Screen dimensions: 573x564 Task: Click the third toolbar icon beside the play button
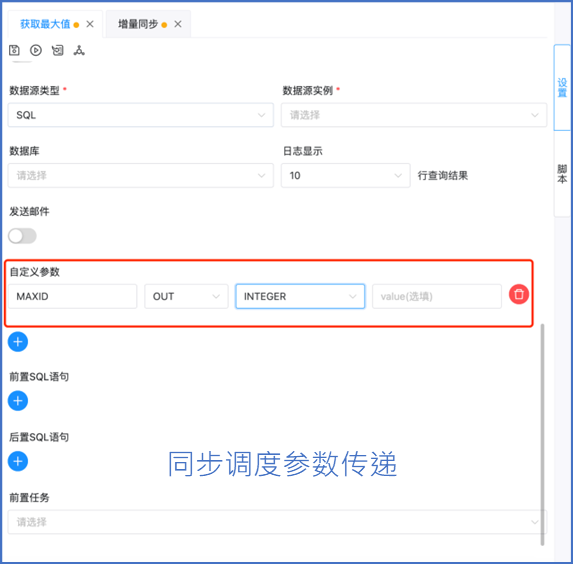pos(58,50)
